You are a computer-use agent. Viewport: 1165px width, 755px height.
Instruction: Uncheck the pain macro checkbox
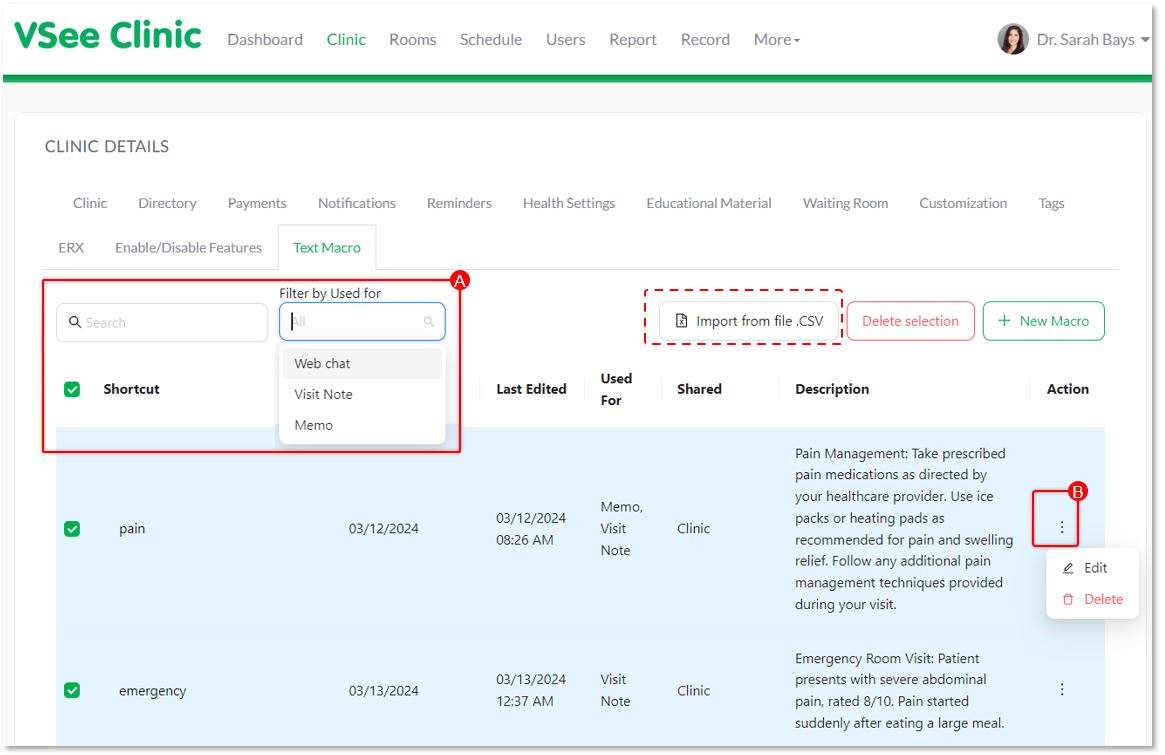click(x=72, y=529)
